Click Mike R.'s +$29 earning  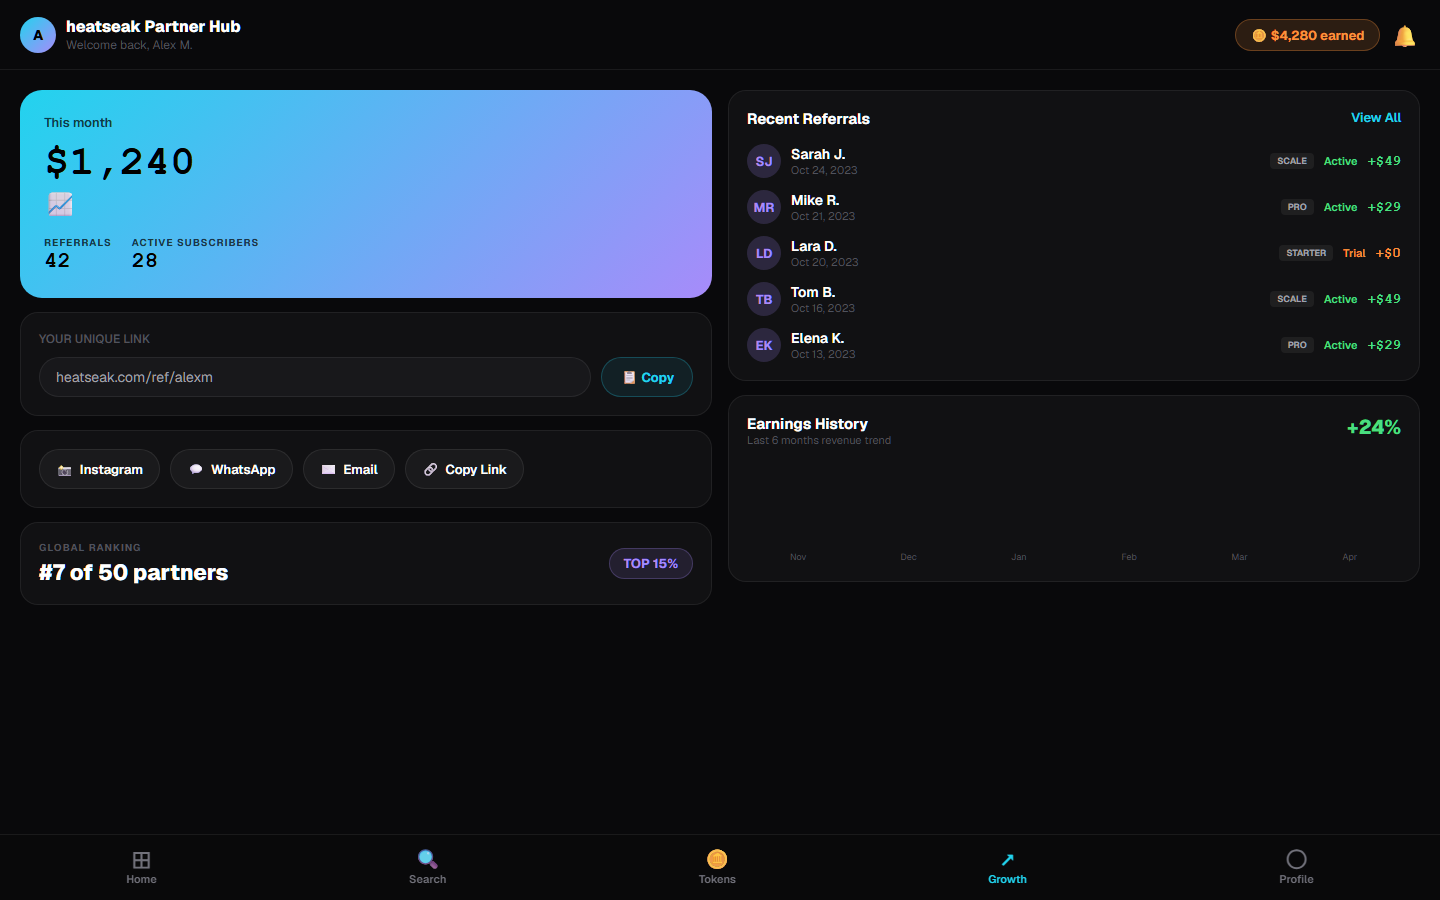(x=1384, y=207)
